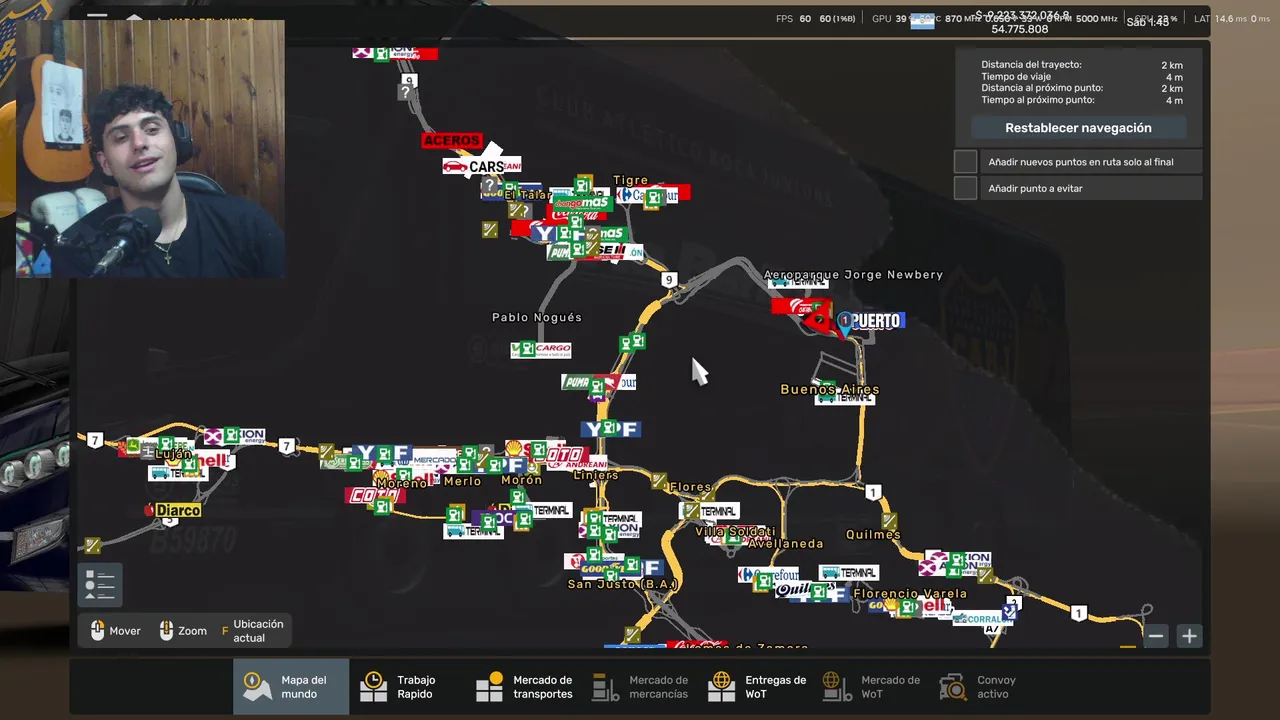The image size is (1280, 720).
Task: Click the CARGO company marker near Pablo Nogués
Action: coord(541,349)
